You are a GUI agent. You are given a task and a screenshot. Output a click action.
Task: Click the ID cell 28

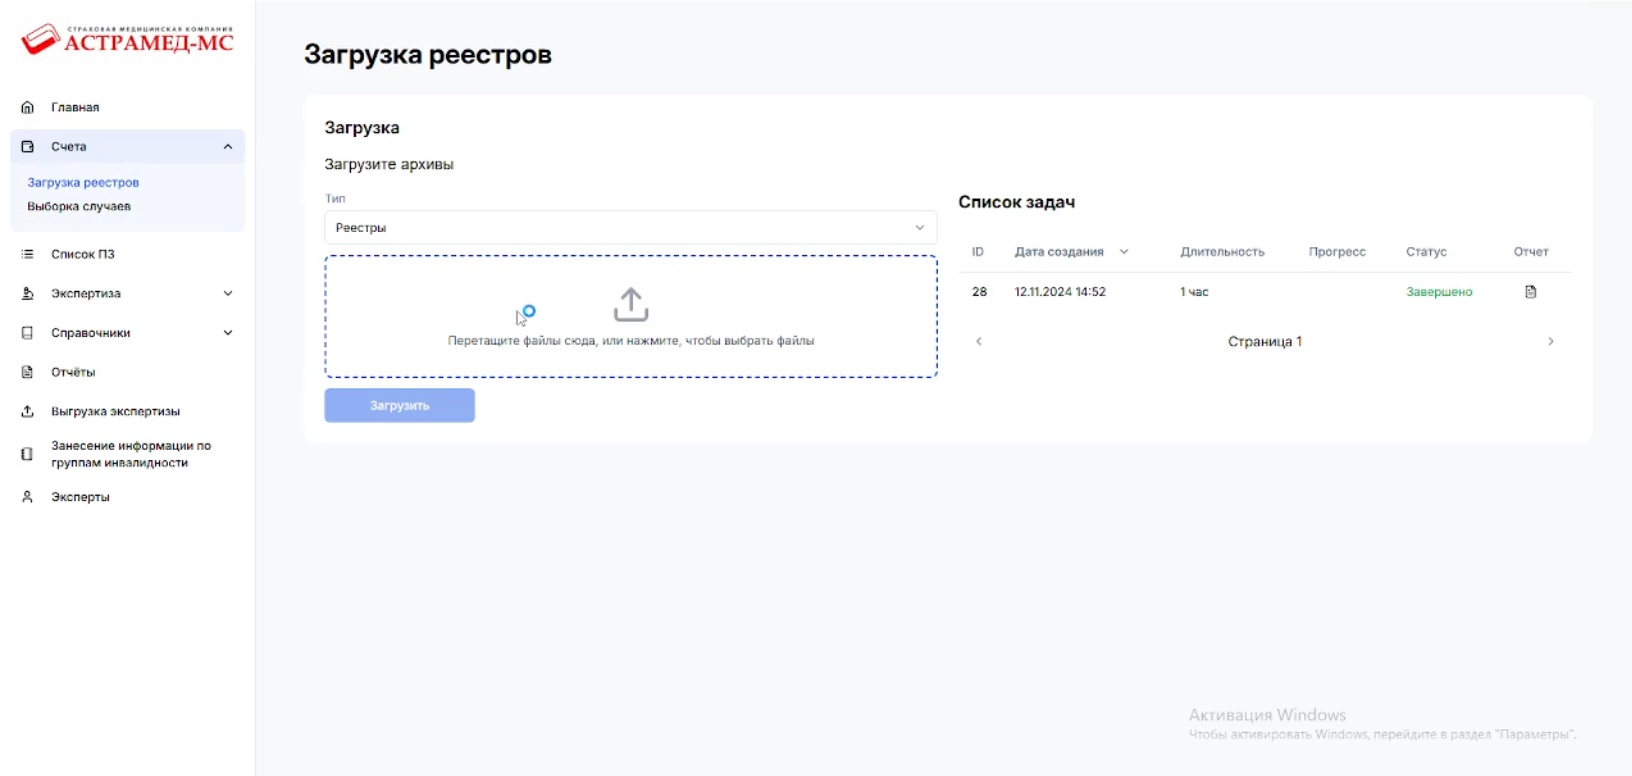click(979, 292)
